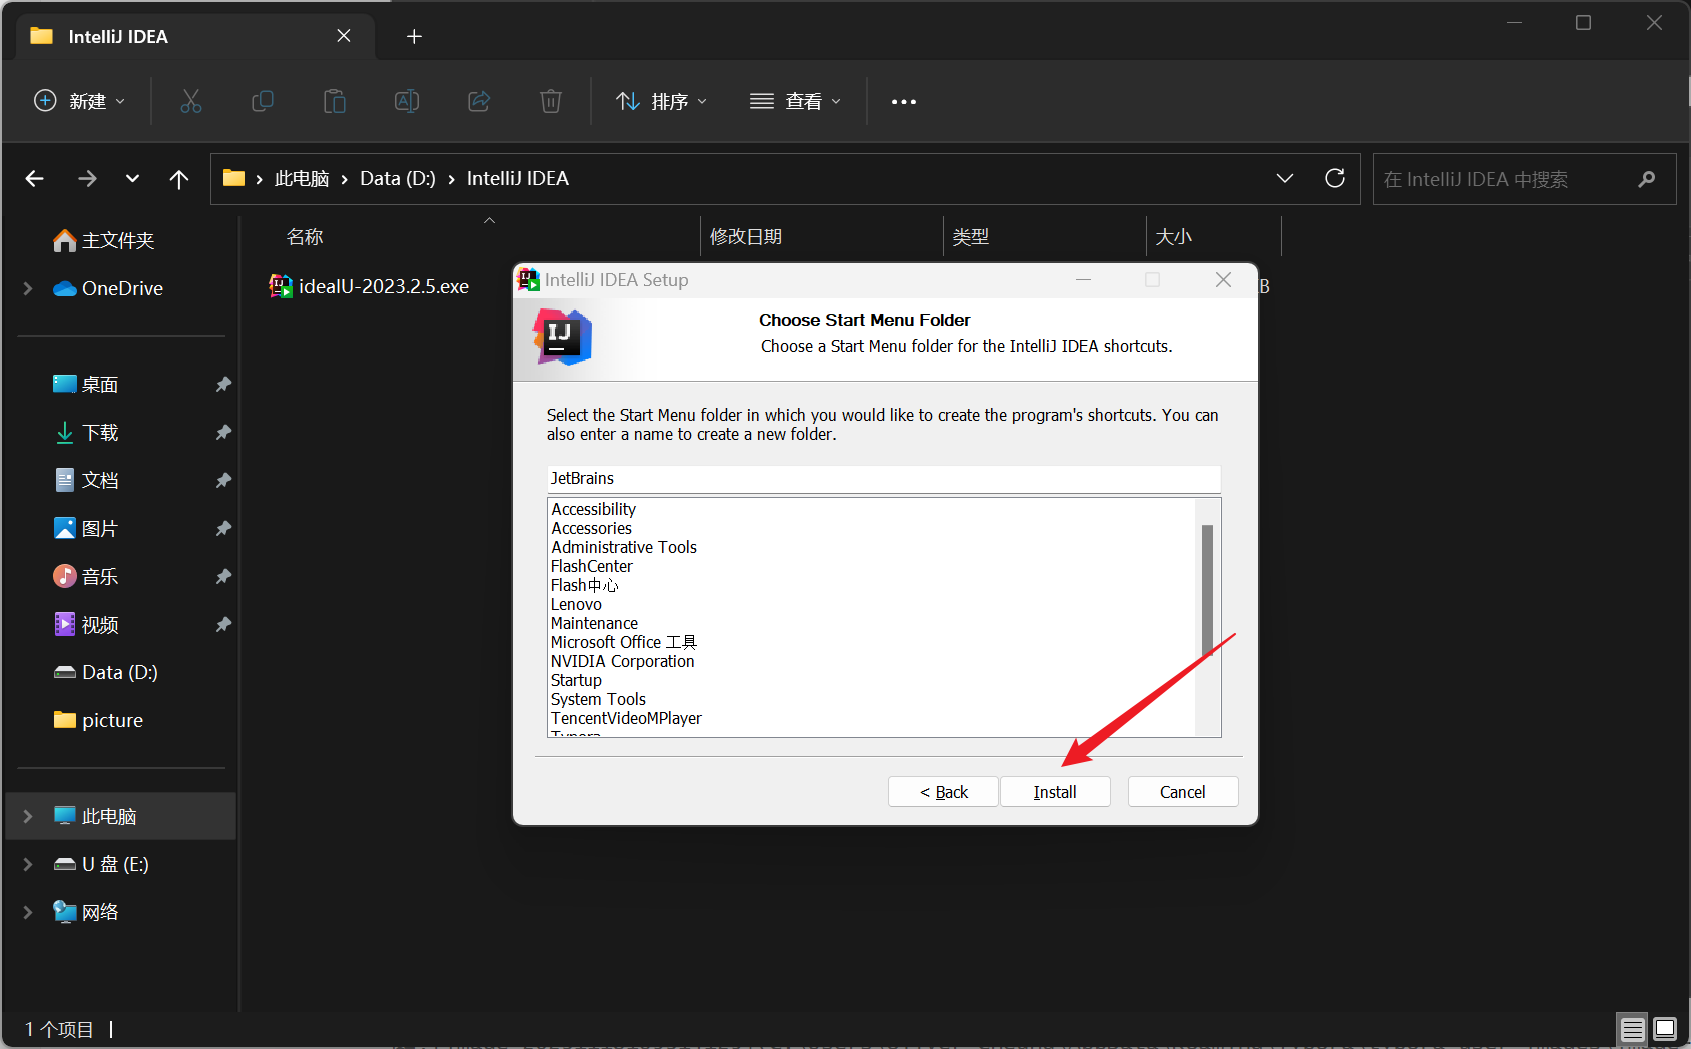The image size is (1691, 1049).
Task: Click the Rename icon in toolbar
Action: click(407, 101)
